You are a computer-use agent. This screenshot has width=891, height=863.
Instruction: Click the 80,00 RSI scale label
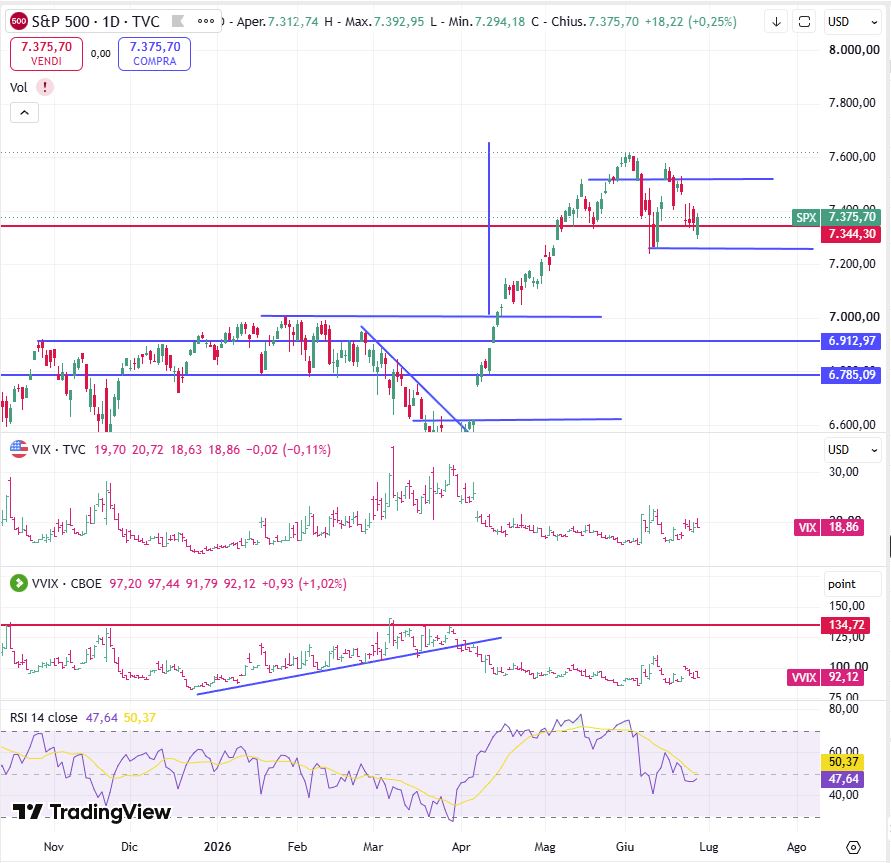(844, 709)
